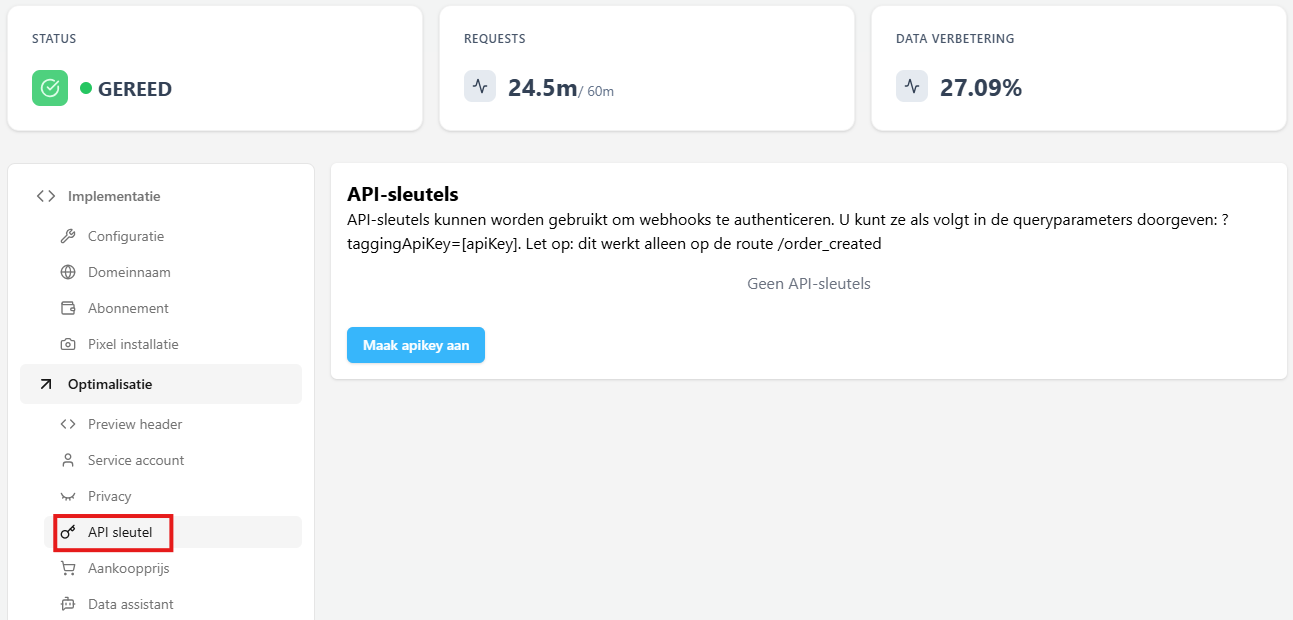Click the green checkmark status icon
The height and width of the screenshot is (620, 1293).
coord(50,88)
